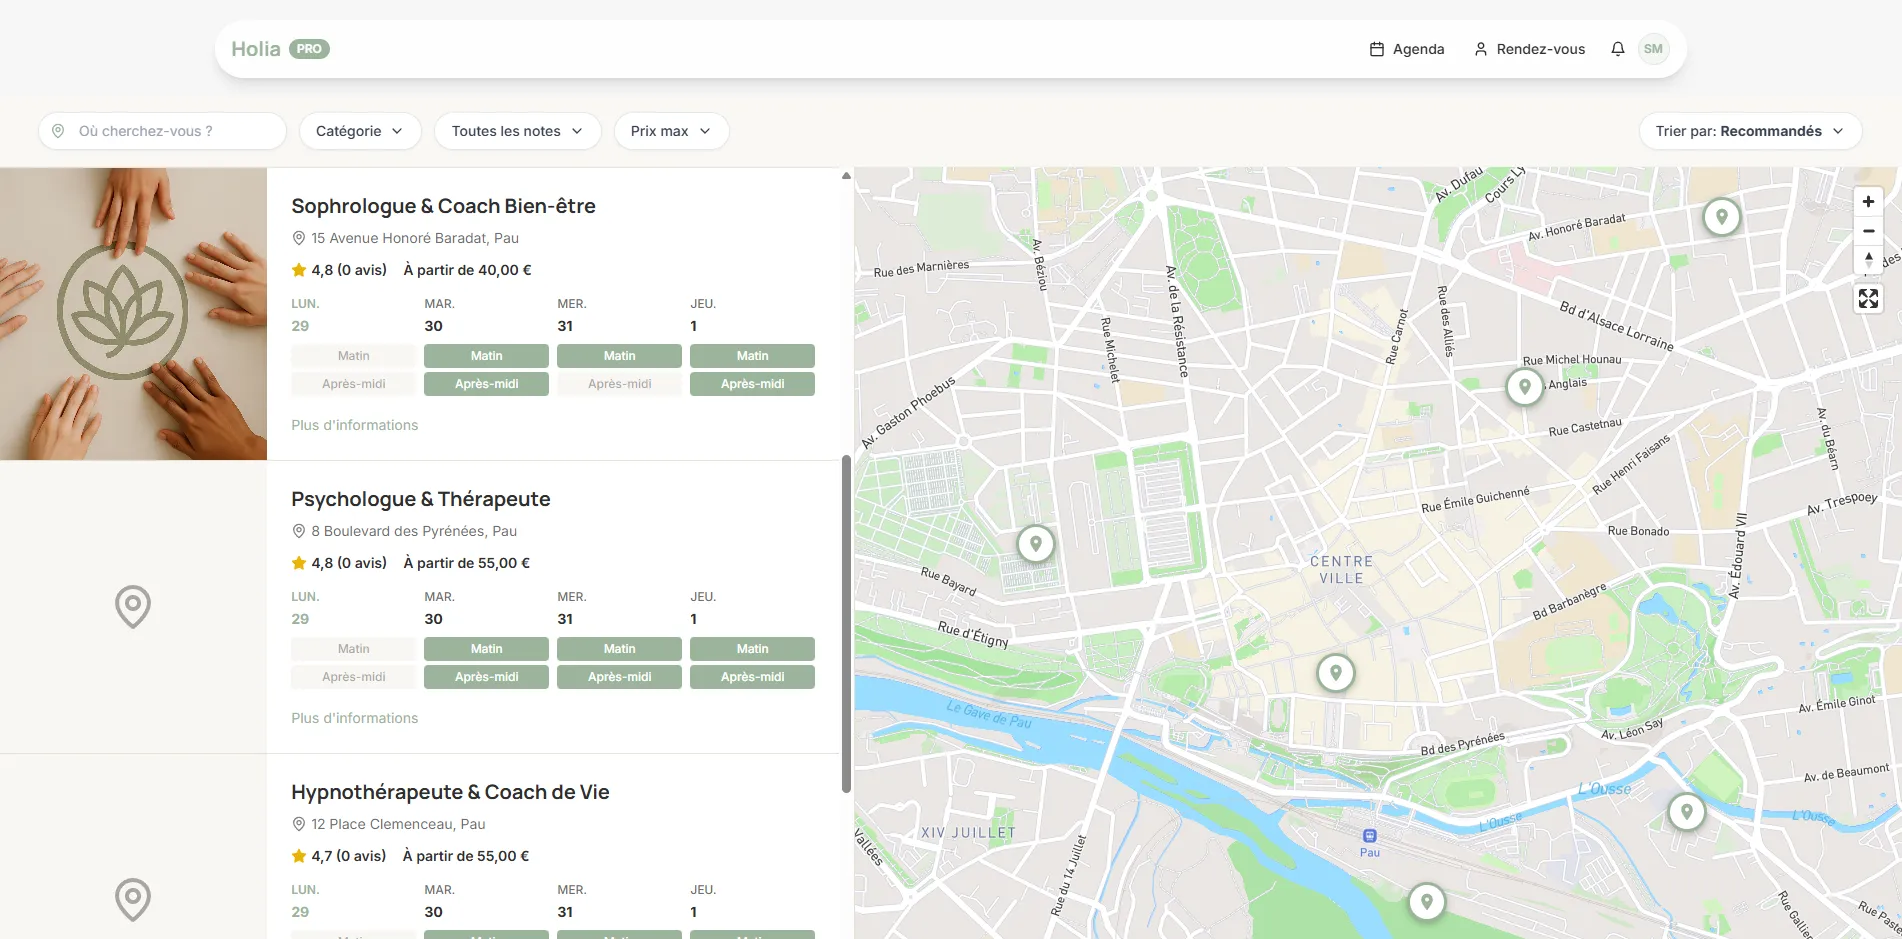1902x939 pixels.
Task: Open the SM profile avatar
Action: coord(1653,48)
